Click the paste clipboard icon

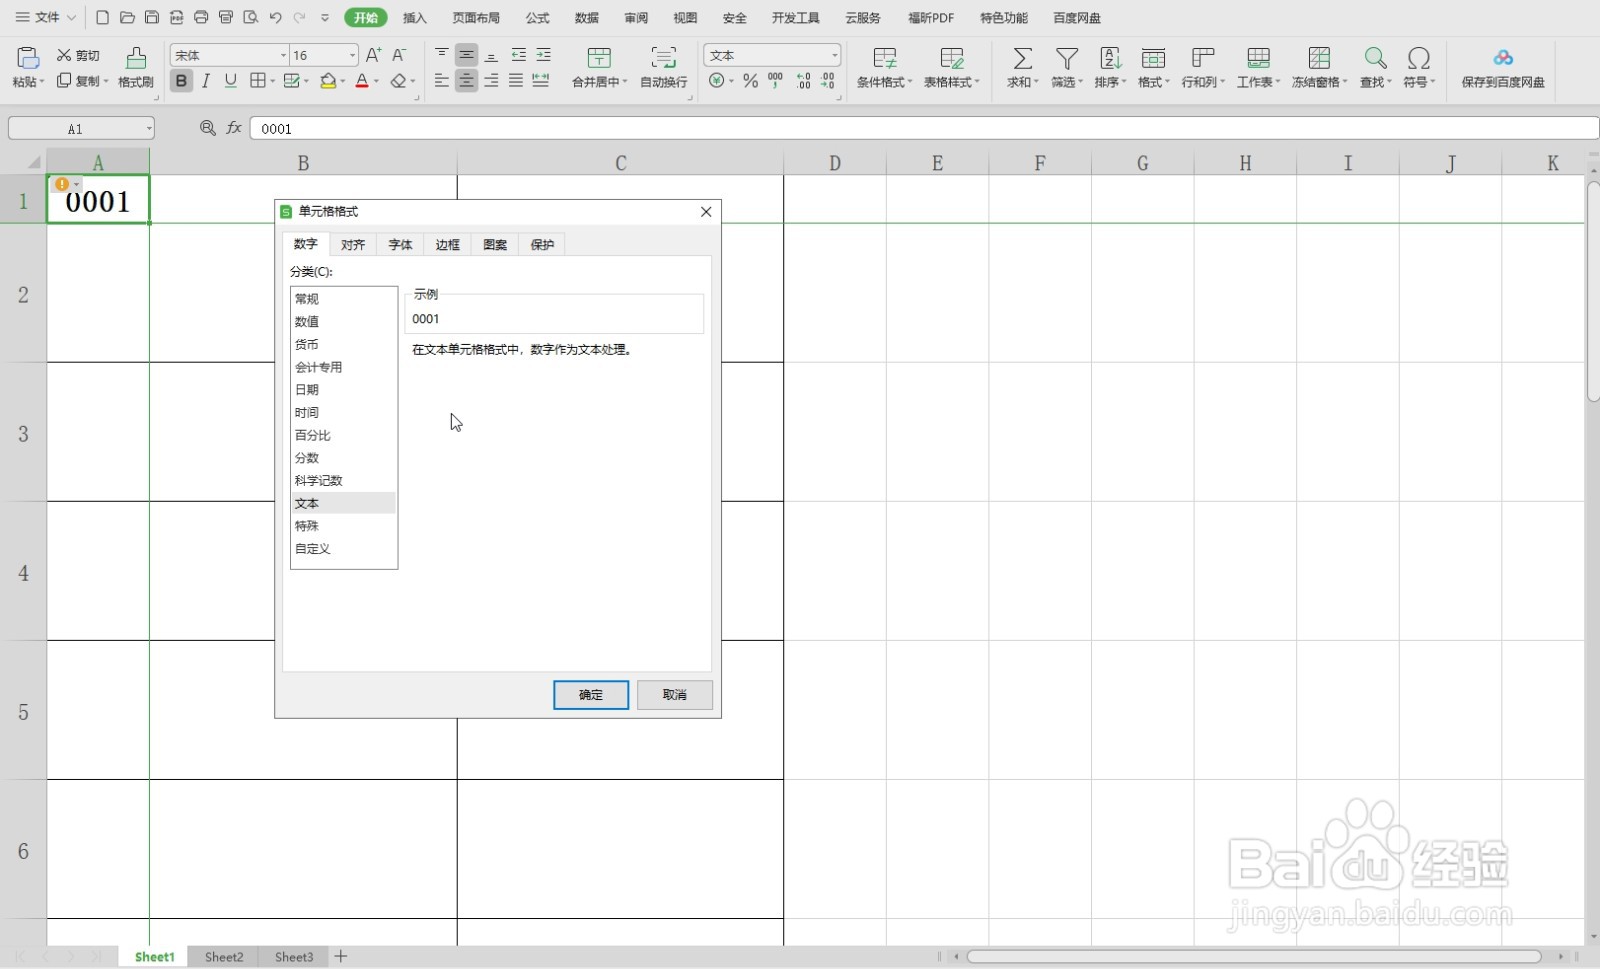[28, 58]
